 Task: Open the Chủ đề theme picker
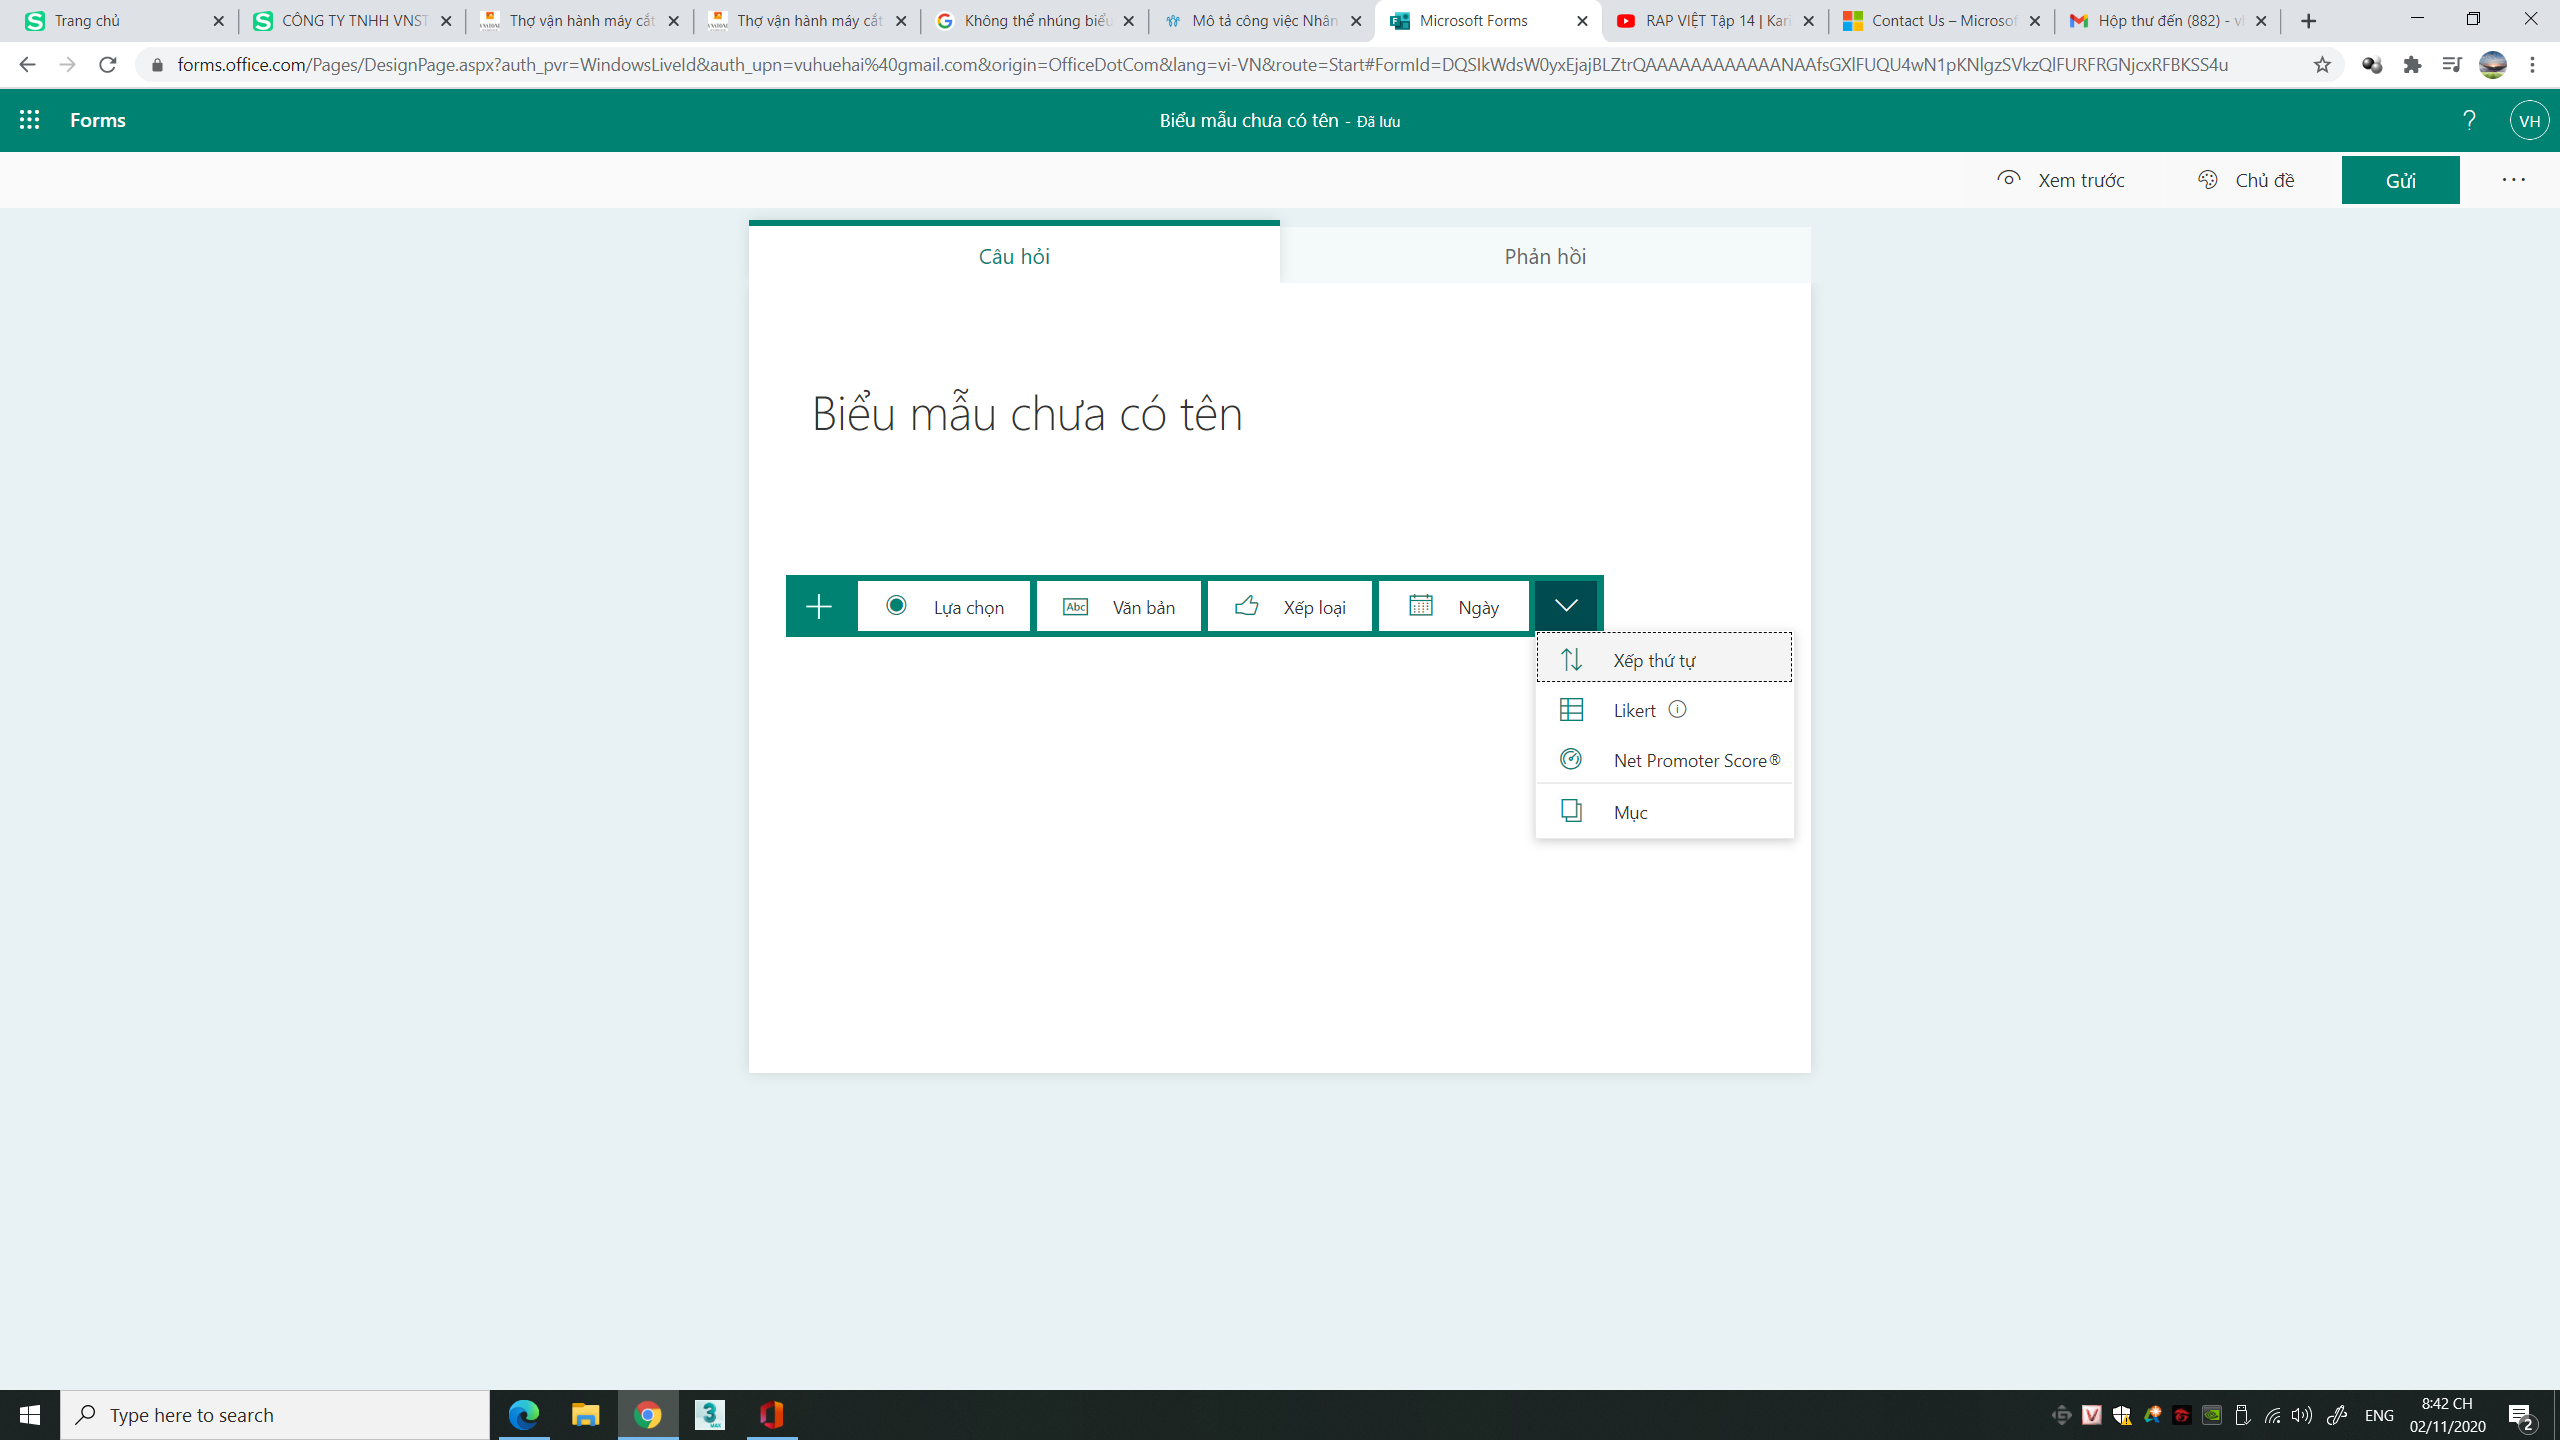point(2246,180)
